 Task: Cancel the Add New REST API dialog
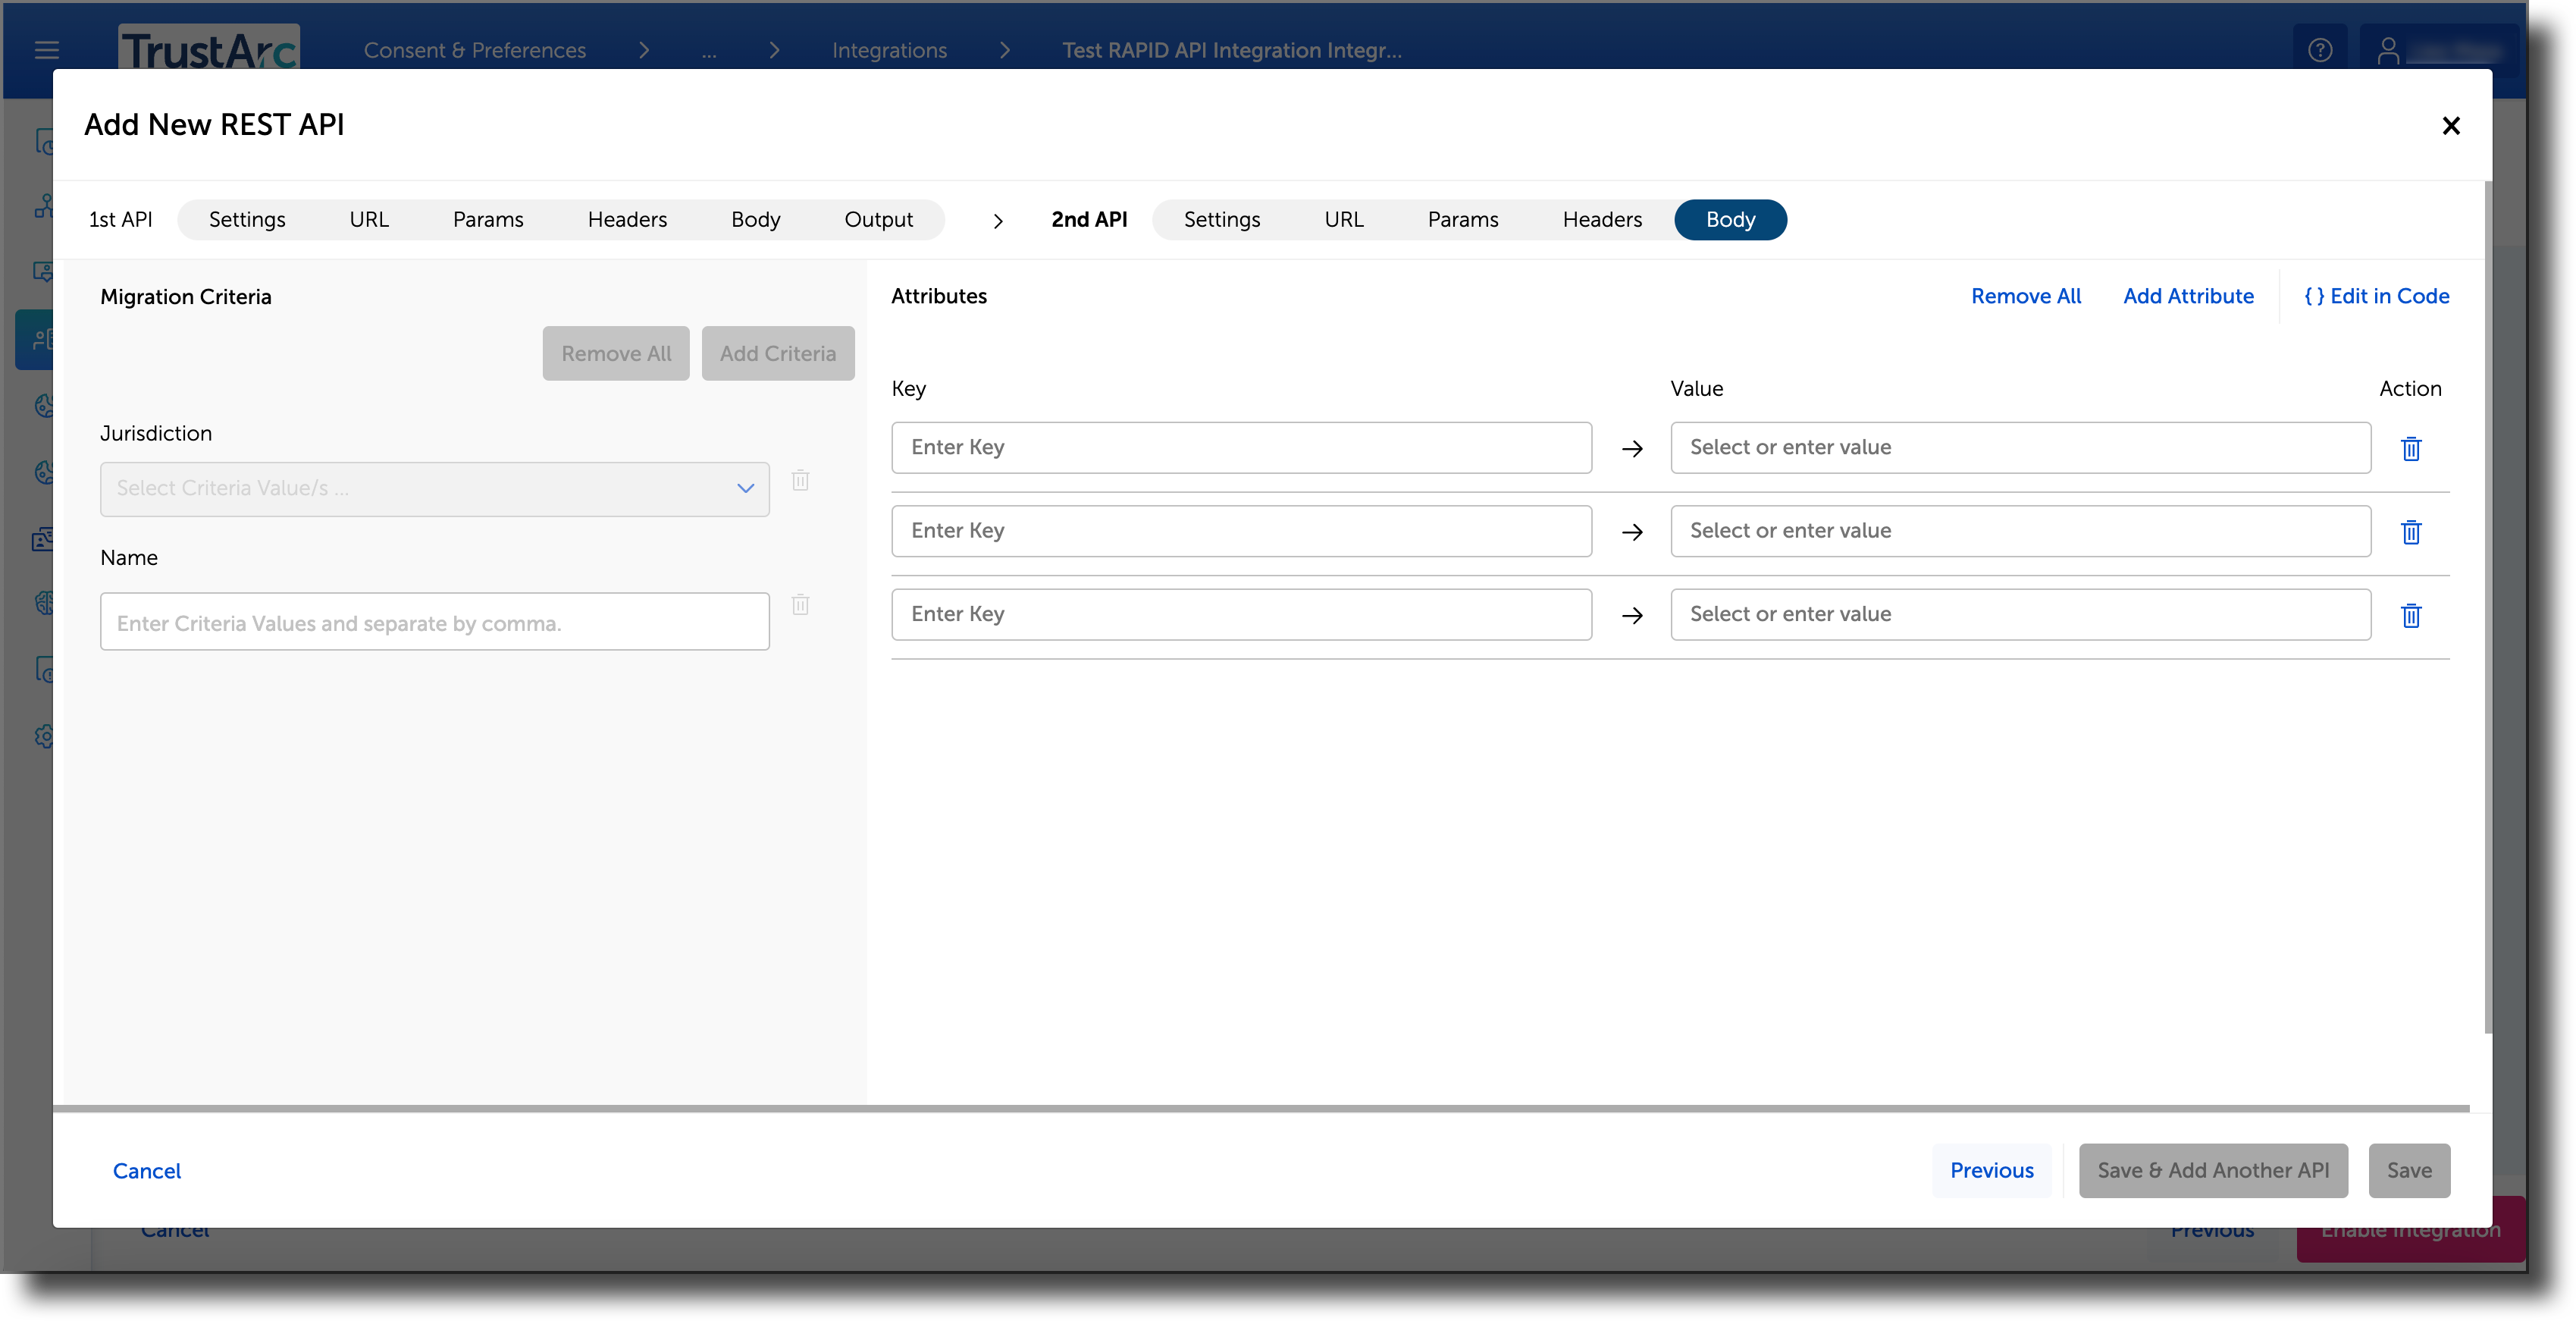point(147,1170)
